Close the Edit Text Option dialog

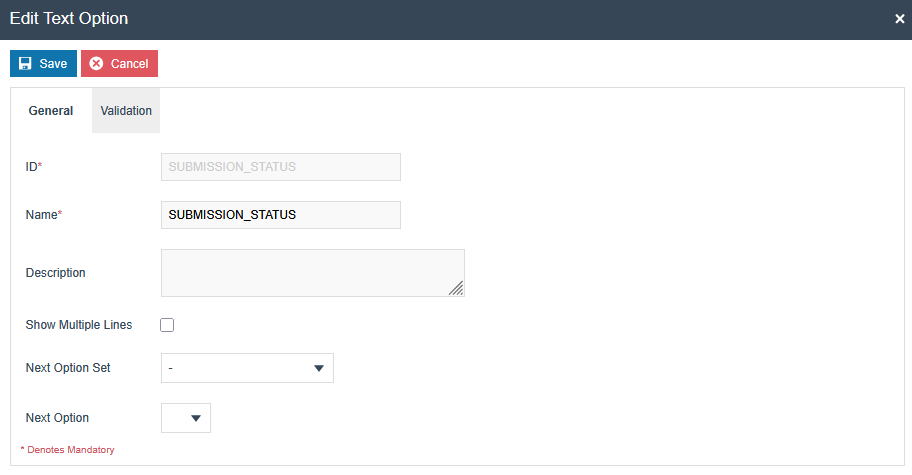899,19
